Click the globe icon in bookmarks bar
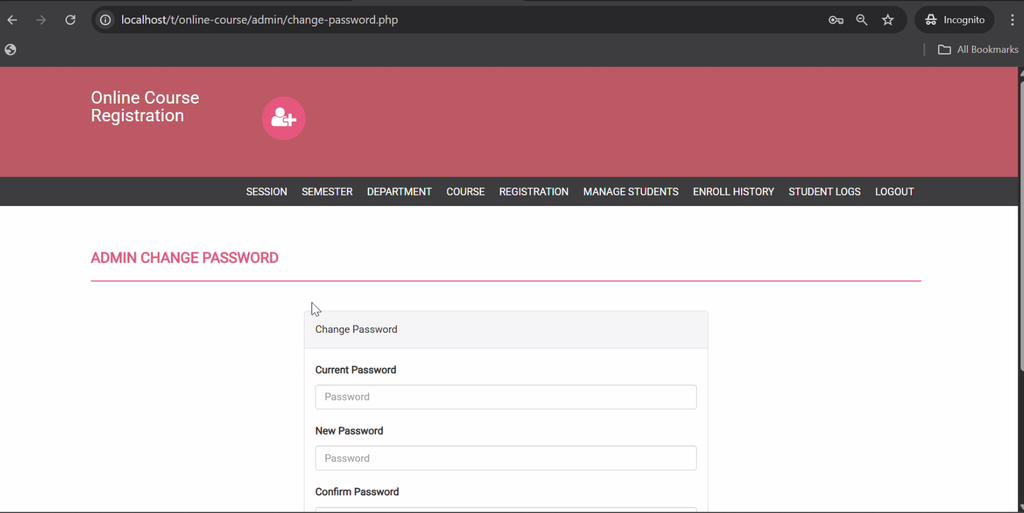 pyautogui.click(x=10, y=50)
